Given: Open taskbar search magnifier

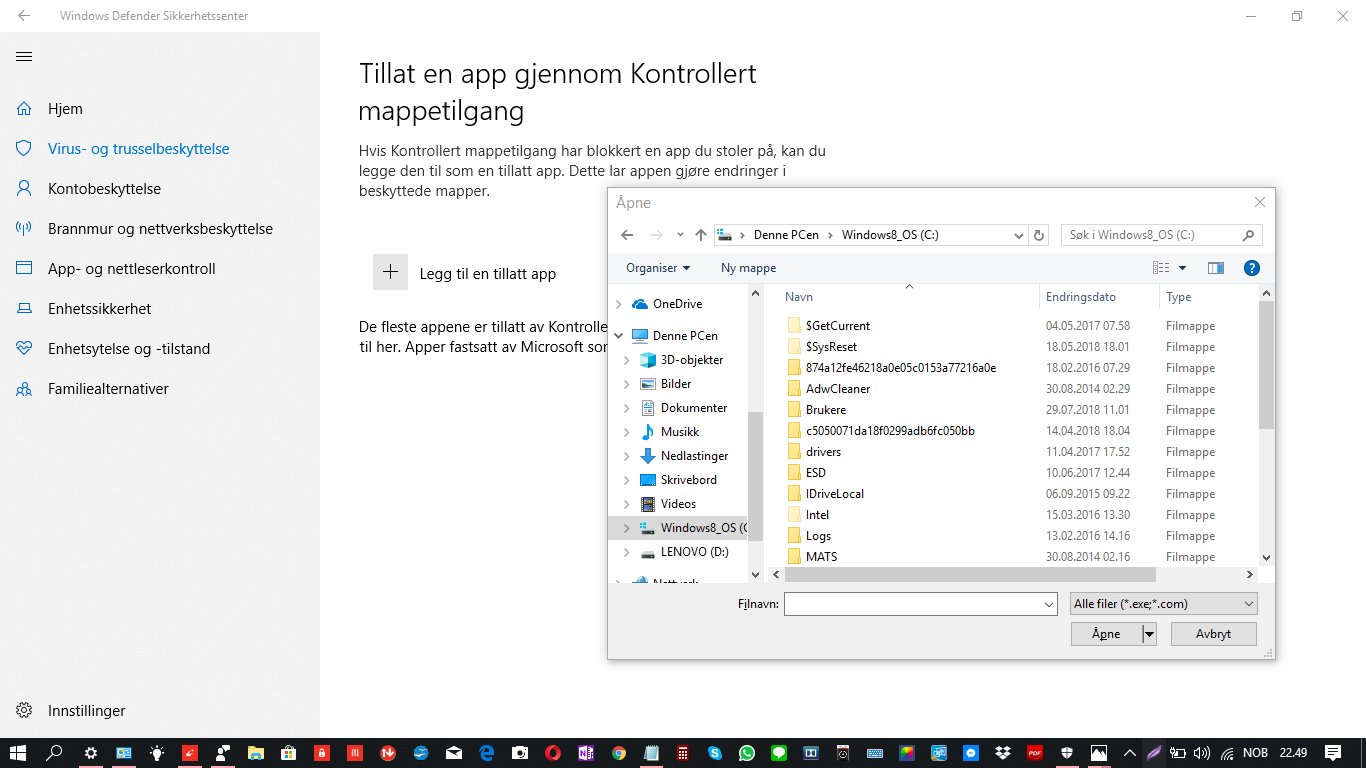Looking at the screenshot, I should 55,752.
